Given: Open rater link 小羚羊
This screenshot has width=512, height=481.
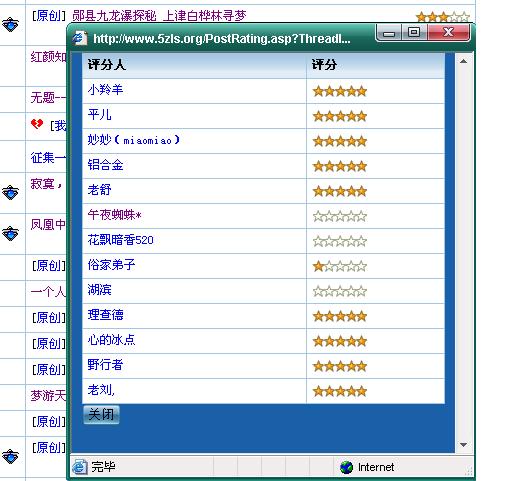Looking at the screenshot, I should click(x=105, y=90).
